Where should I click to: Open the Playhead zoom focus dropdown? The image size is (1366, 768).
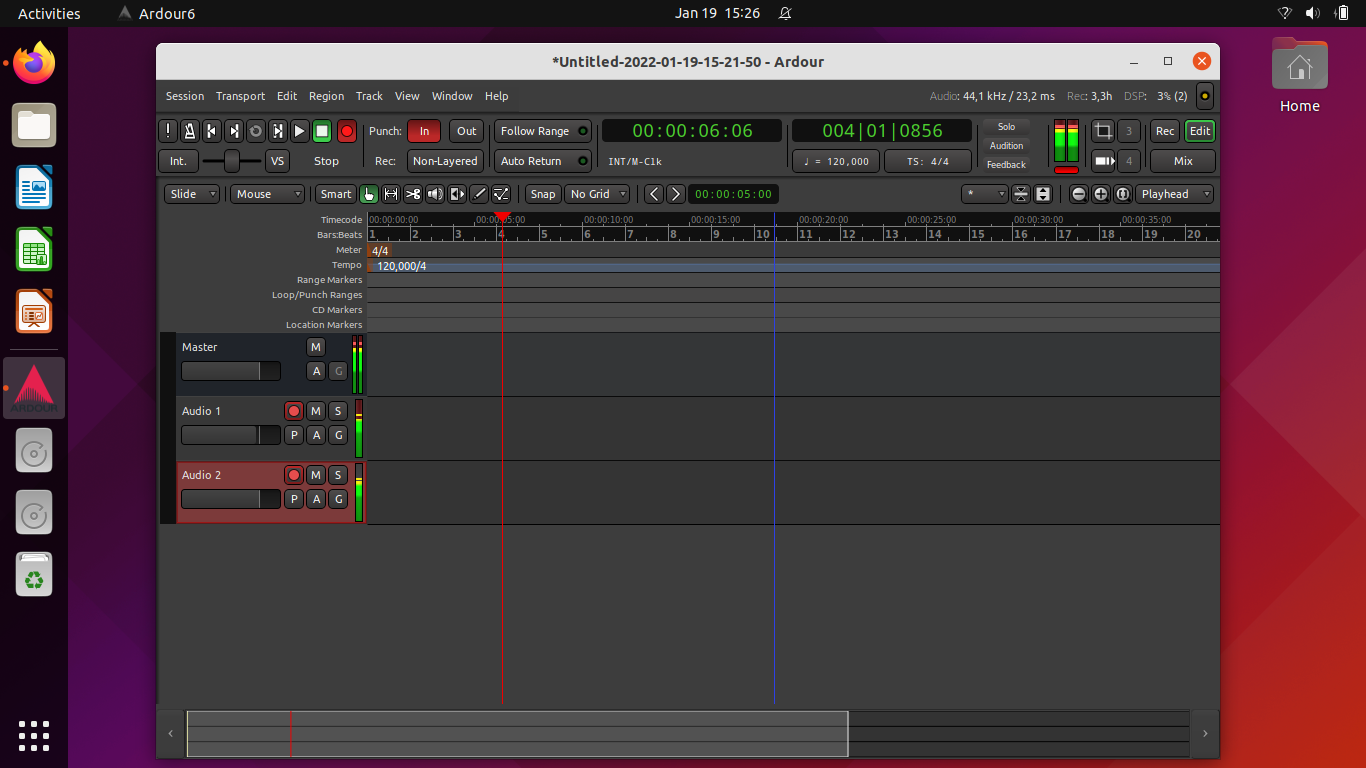1174,194
